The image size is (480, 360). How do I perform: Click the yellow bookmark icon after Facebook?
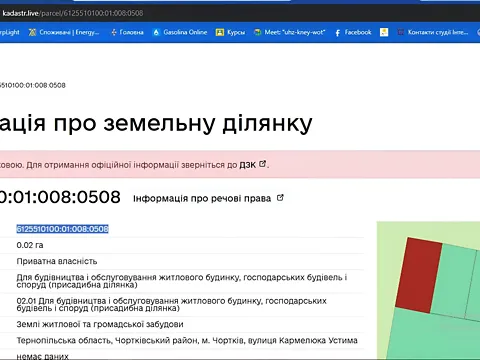(x=384, y=32)
